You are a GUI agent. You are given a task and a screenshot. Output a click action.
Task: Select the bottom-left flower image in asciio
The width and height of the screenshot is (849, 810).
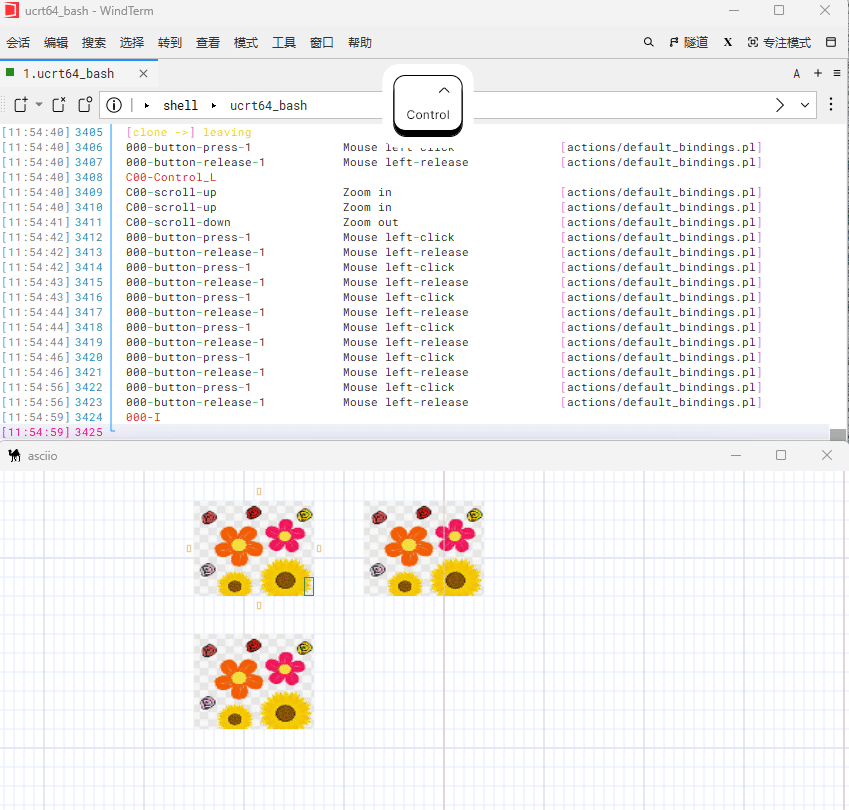pyautogui.click(x=254, y=682)
